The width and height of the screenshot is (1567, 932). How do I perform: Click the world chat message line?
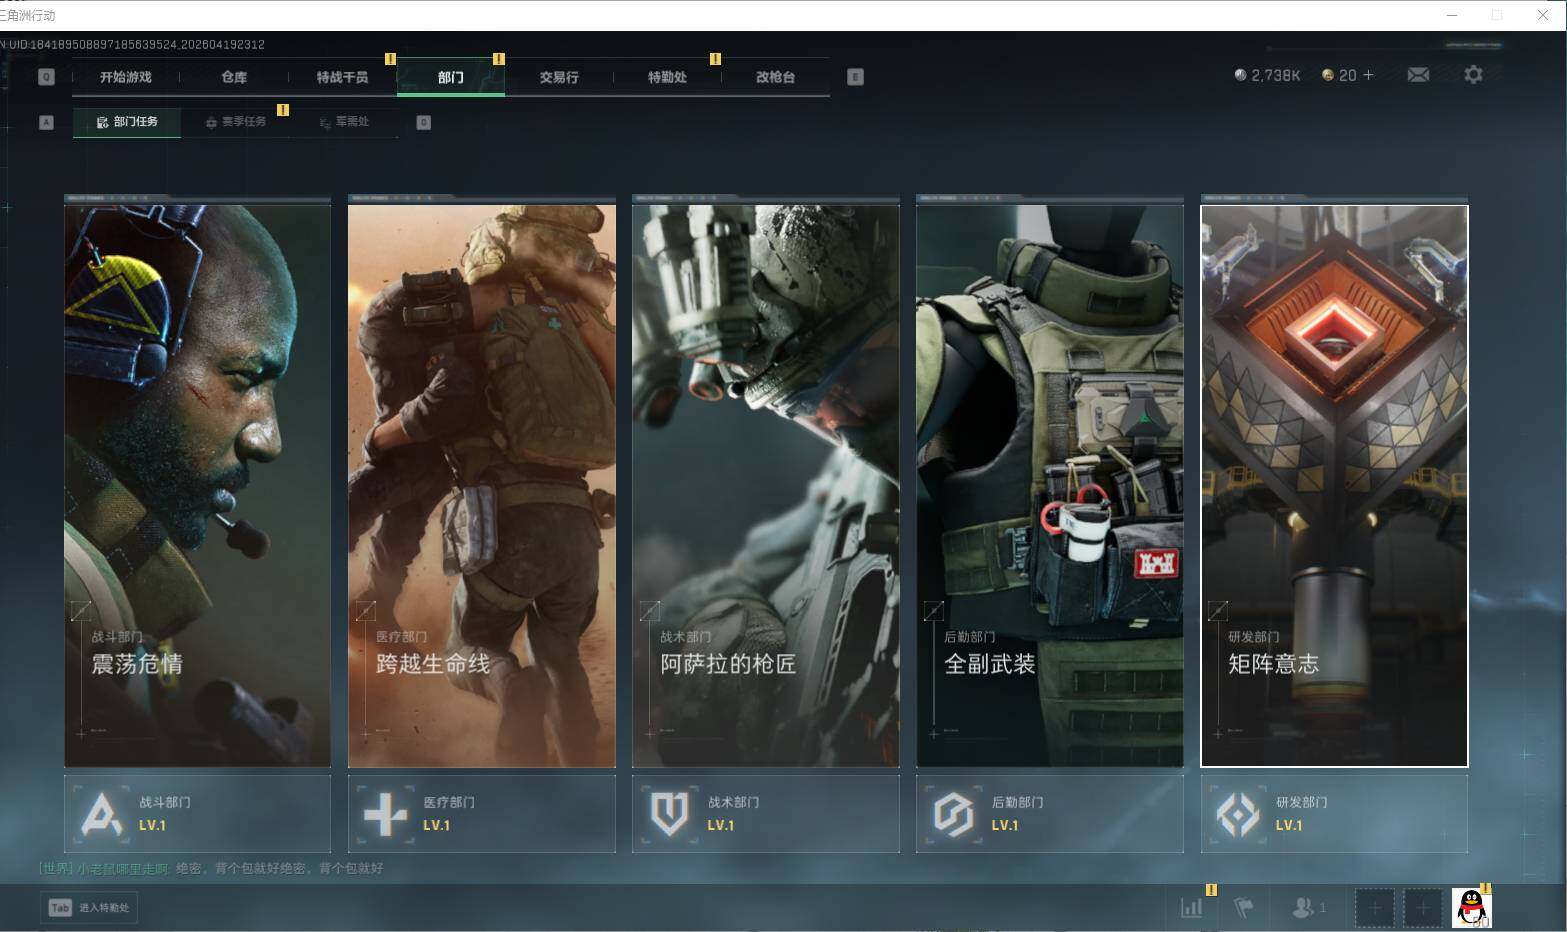(211, 868)
